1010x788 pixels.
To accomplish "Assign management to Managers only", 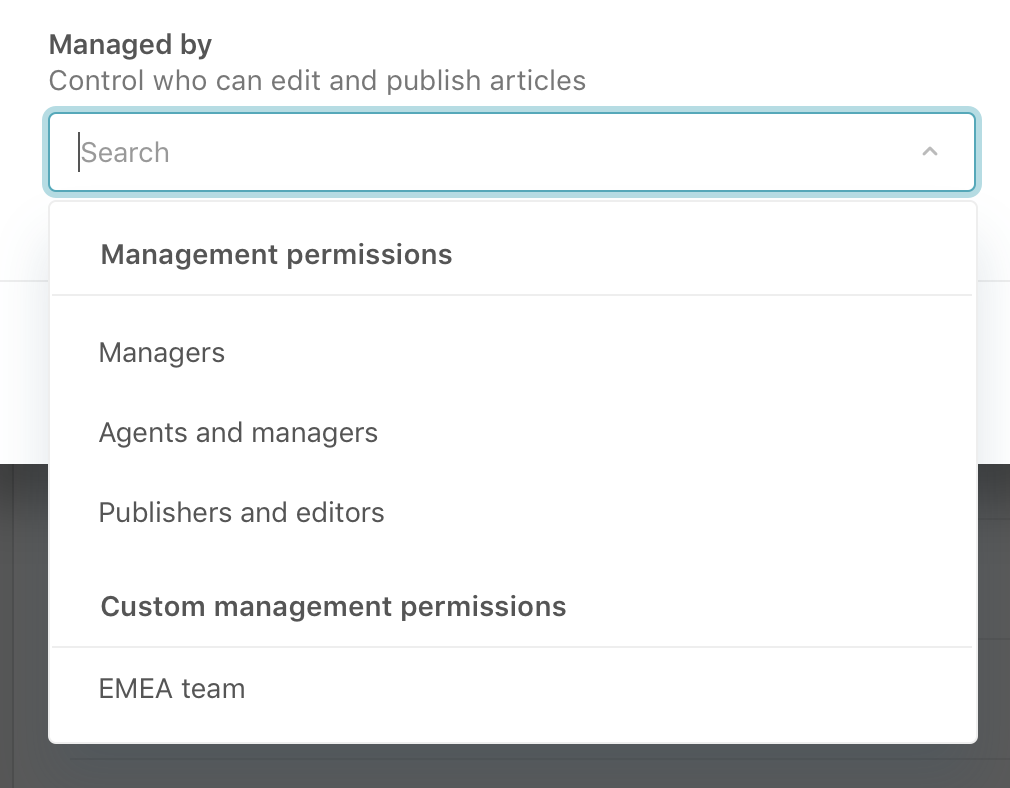I will 162,353.
